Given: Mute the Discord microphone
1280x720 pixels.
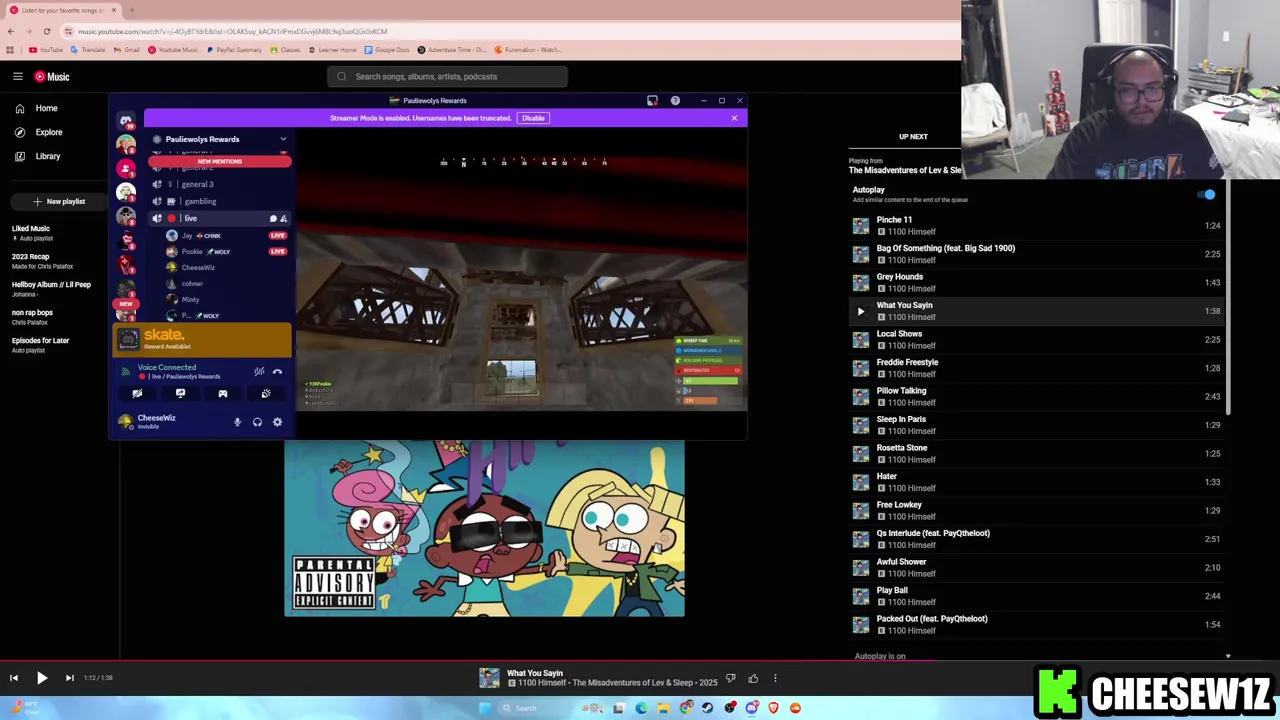Looking at the screenshot, I should (x=237, y=422).
